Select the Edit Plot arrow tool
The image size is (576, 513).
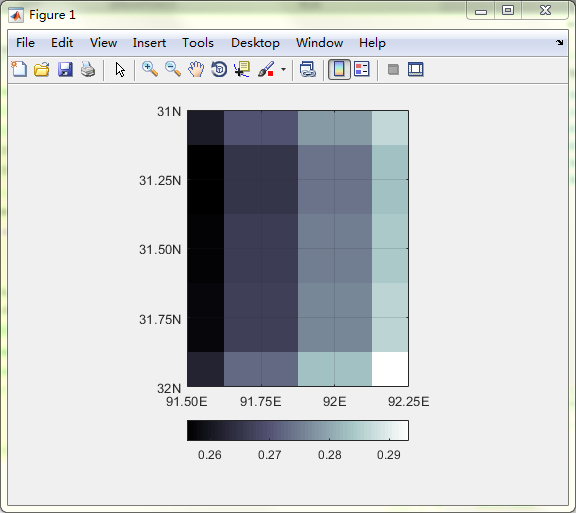tap(120, 69)
